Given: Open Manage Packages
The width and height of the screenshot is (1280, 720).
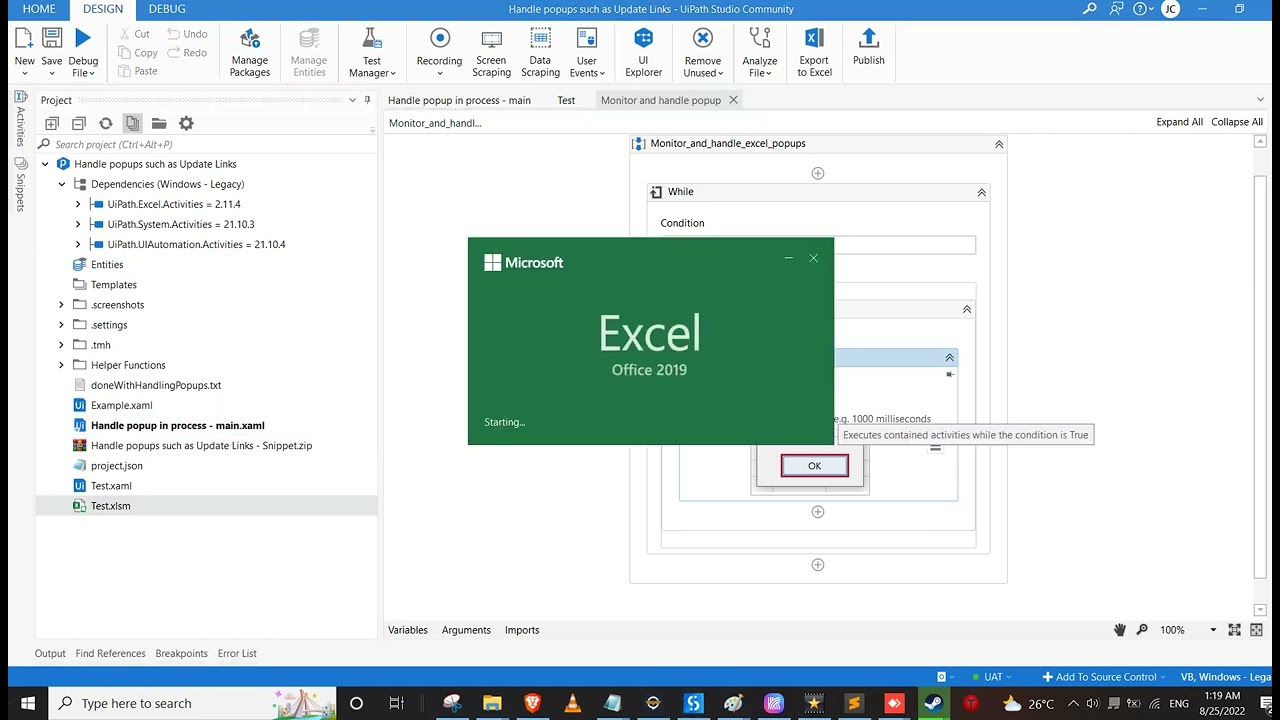Looking at the screenshot, I should pos(250,52).
